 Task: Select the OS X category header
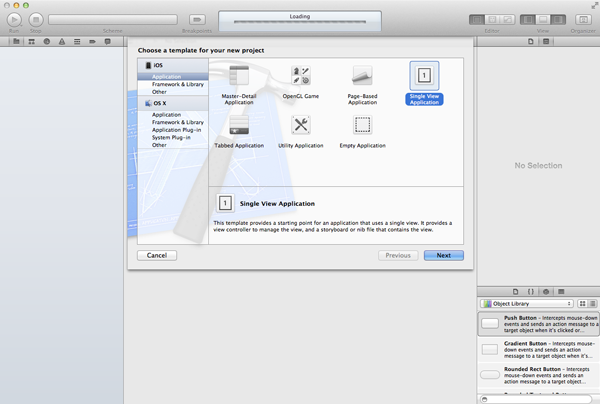173,103
